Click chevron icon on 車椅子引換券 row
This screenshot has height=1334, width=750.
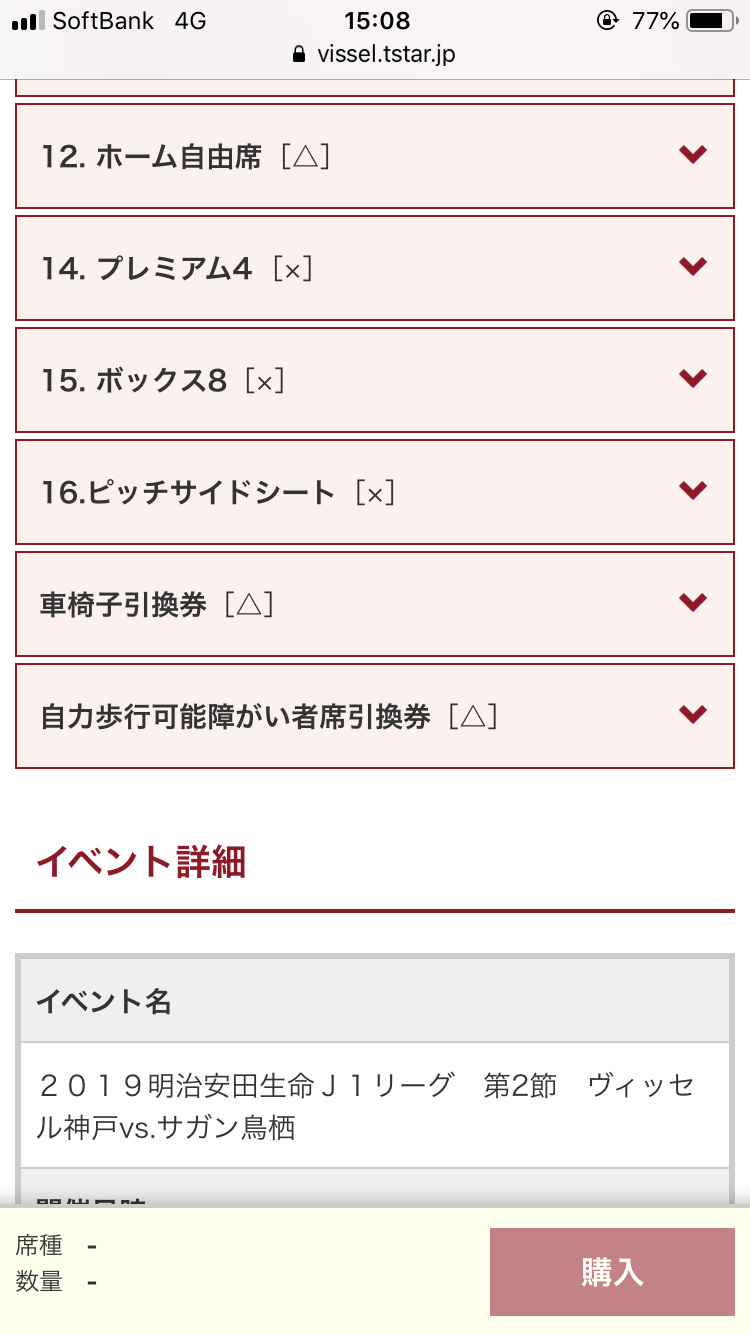(692, 602)
